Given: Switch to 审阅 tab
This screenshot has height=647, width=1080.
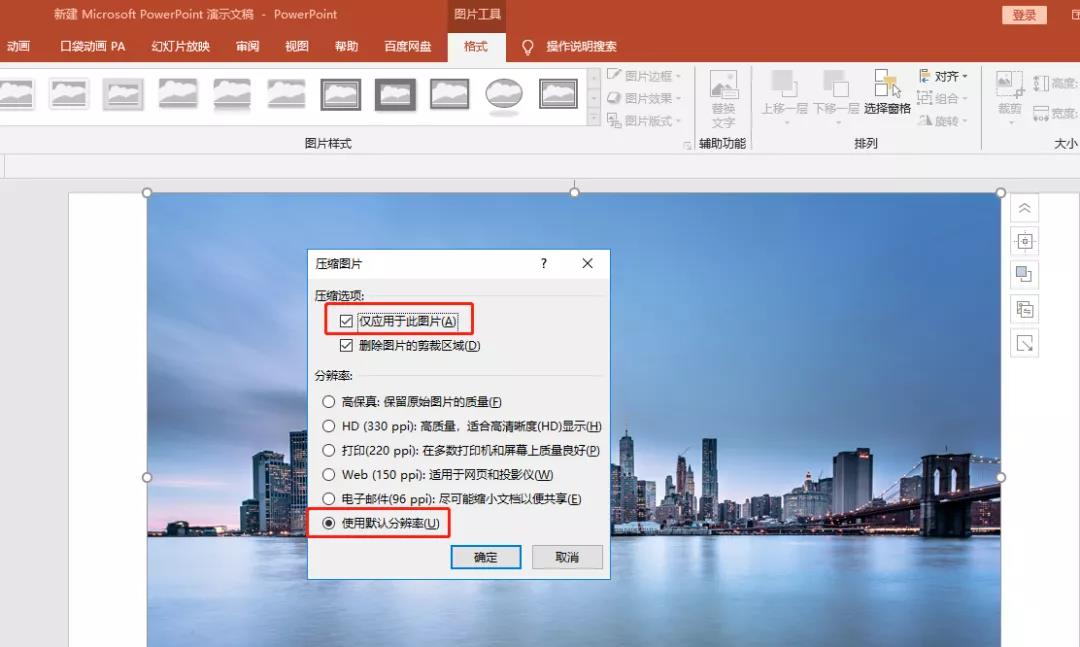Looking at the screenshot, I should 247,46.
